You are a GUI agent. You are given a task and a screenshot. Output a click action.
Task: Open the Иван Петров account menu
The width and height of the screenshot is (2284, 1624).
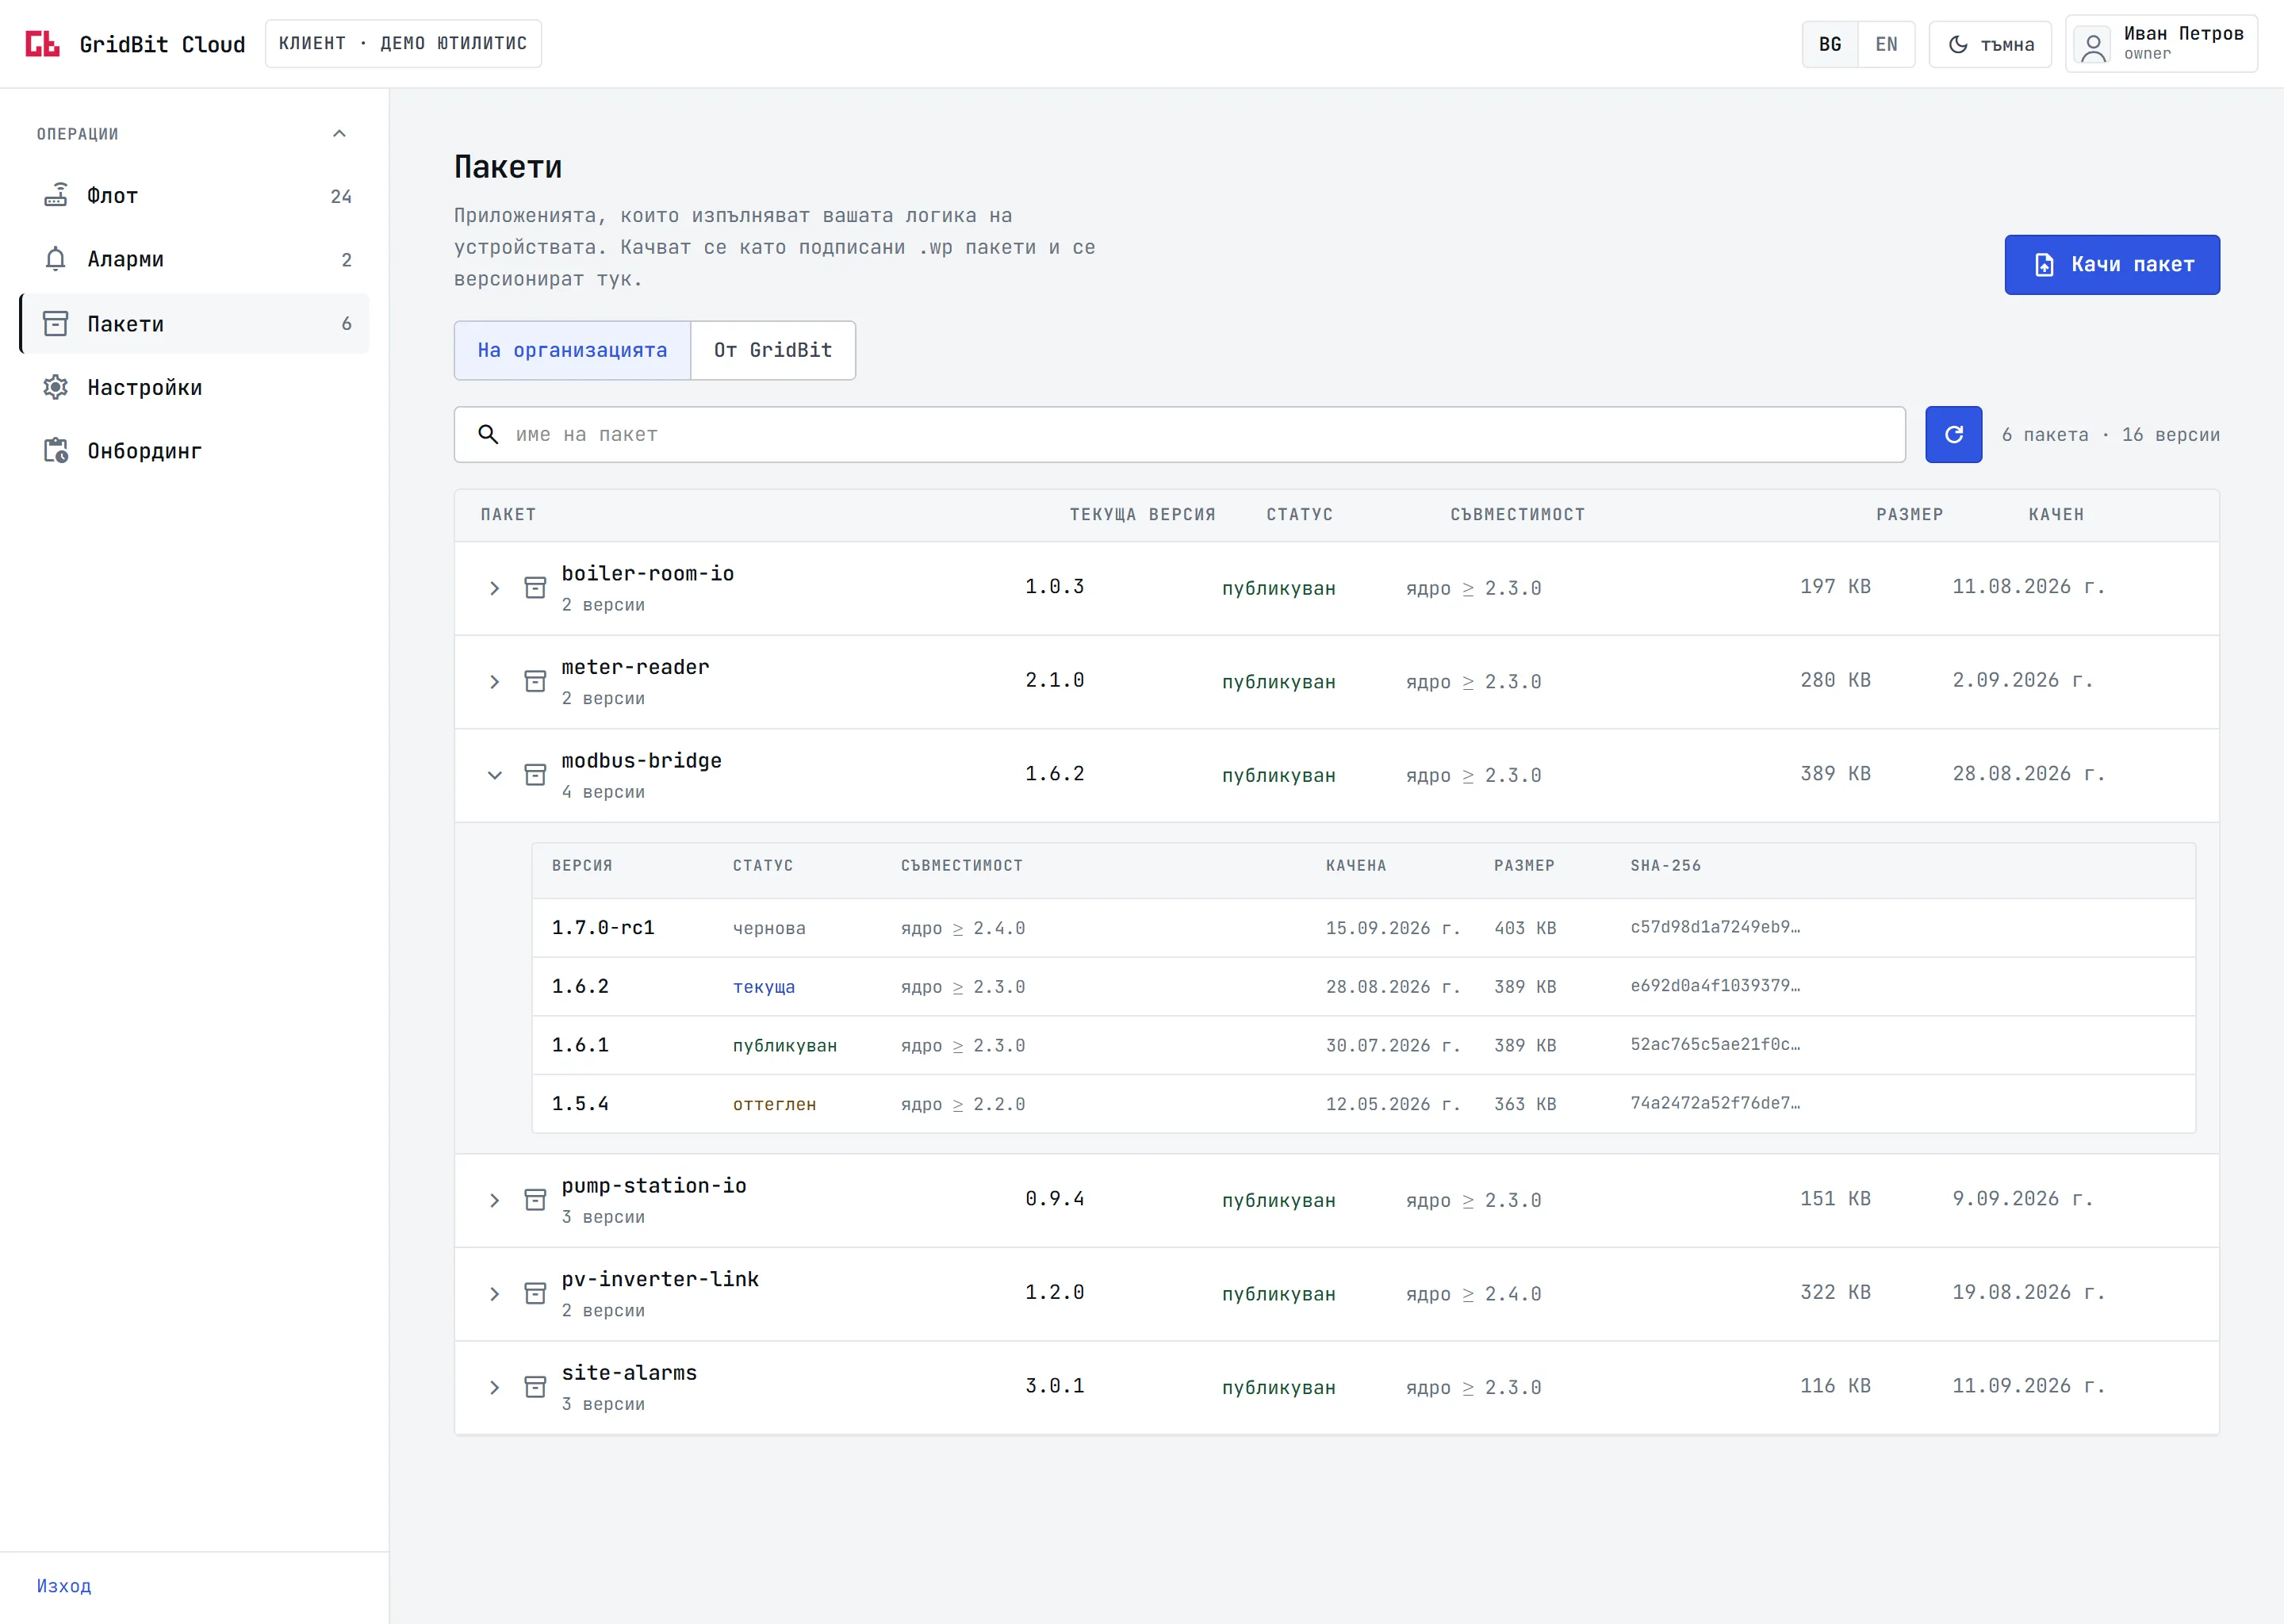tap(2161, 44)
